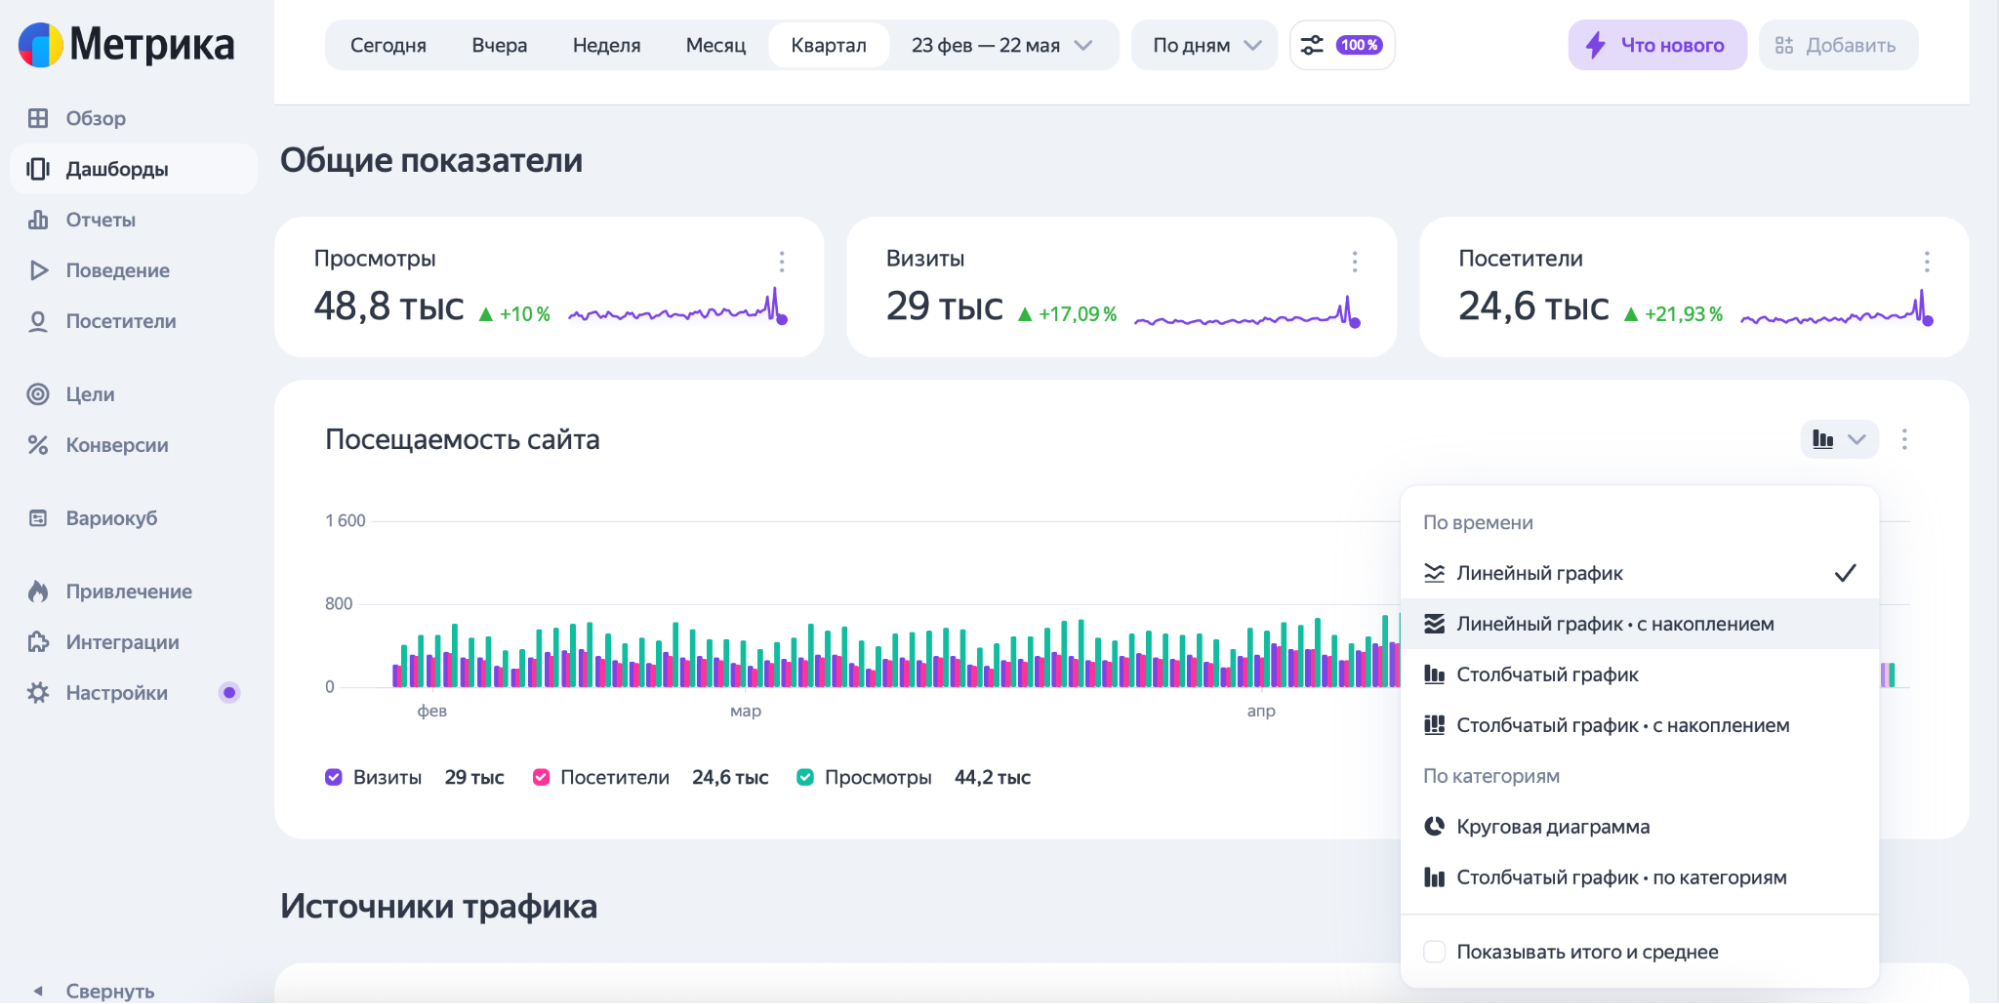1999x1004 pixels.
Task: Collapse the chart type selector dropdown
Action: pos(1839,439)
